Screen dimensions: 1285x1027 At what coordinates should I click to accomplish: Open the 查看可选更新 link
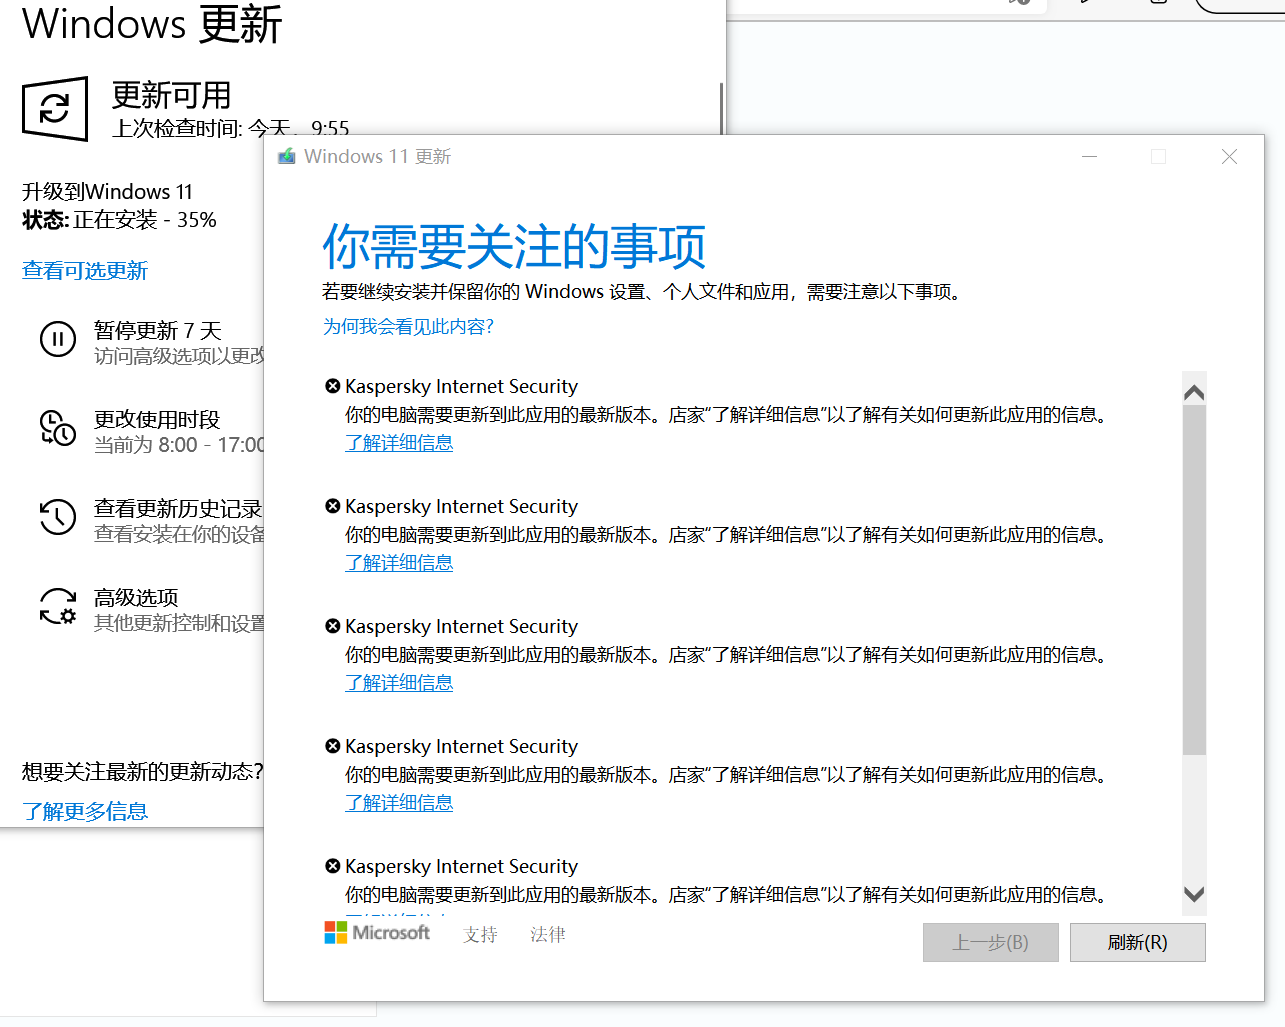[x=85, y=270]
